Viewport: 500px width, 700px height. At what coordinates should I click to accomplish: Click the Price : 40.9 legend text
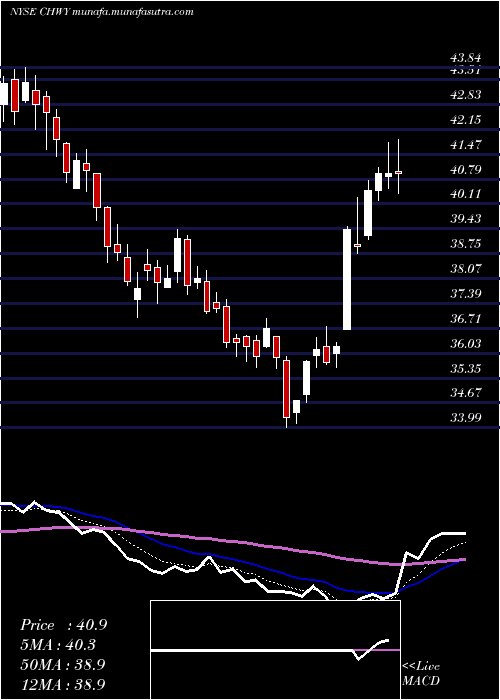pyautogui.click(x=63, y=625)
